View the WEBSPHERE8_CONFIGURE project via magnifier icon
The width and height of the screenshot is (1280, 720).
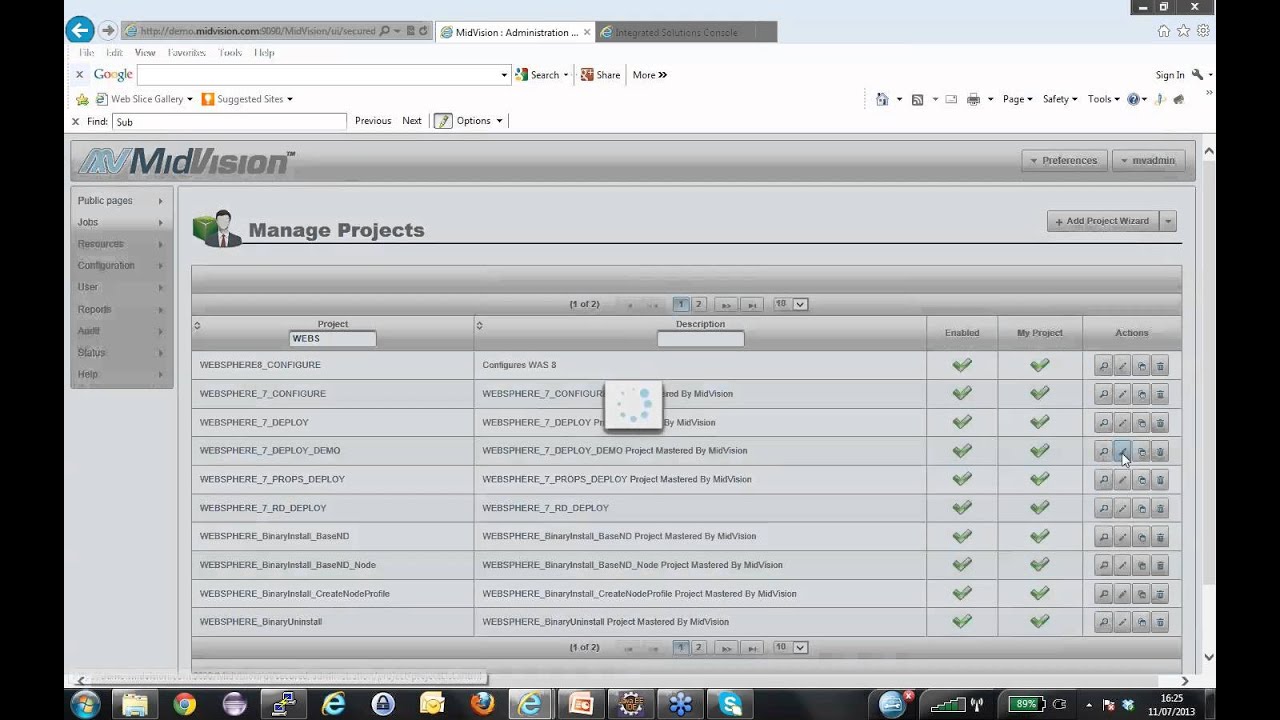point(1103,366)
